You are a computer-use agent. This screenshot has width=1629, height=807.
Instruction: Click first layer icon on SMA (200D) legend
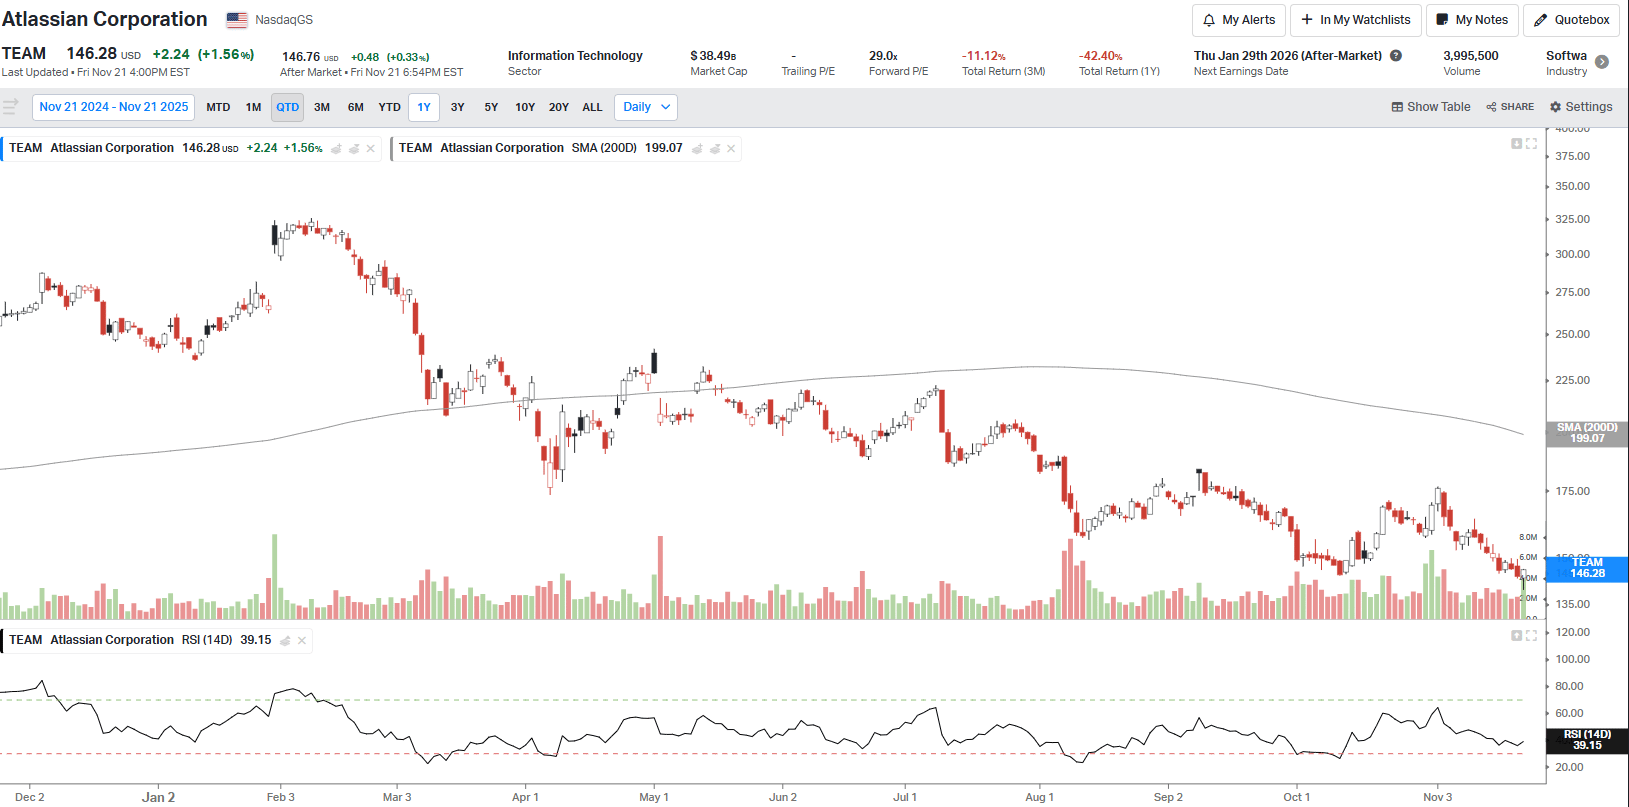click(697, 149)
